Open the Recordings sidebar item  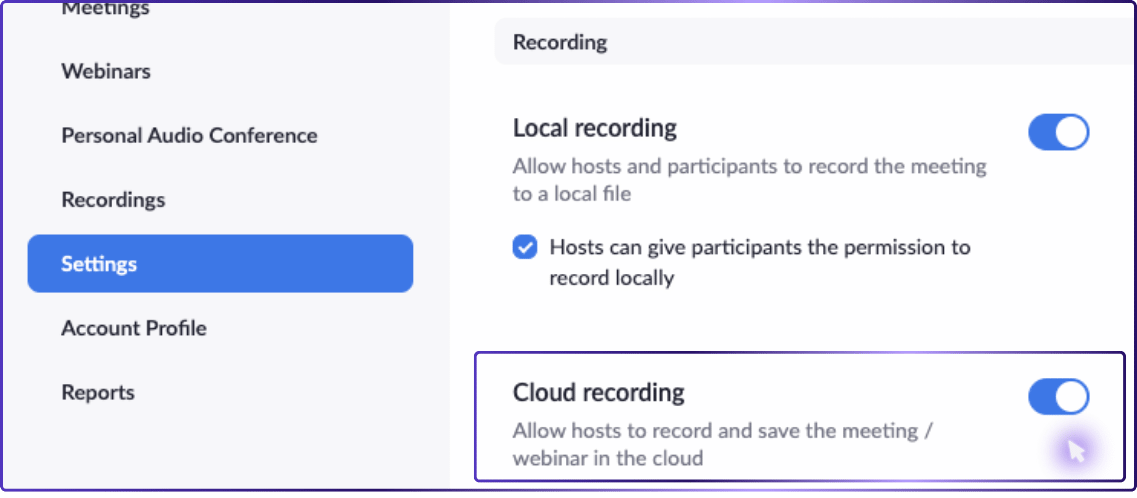coord(113,200)
